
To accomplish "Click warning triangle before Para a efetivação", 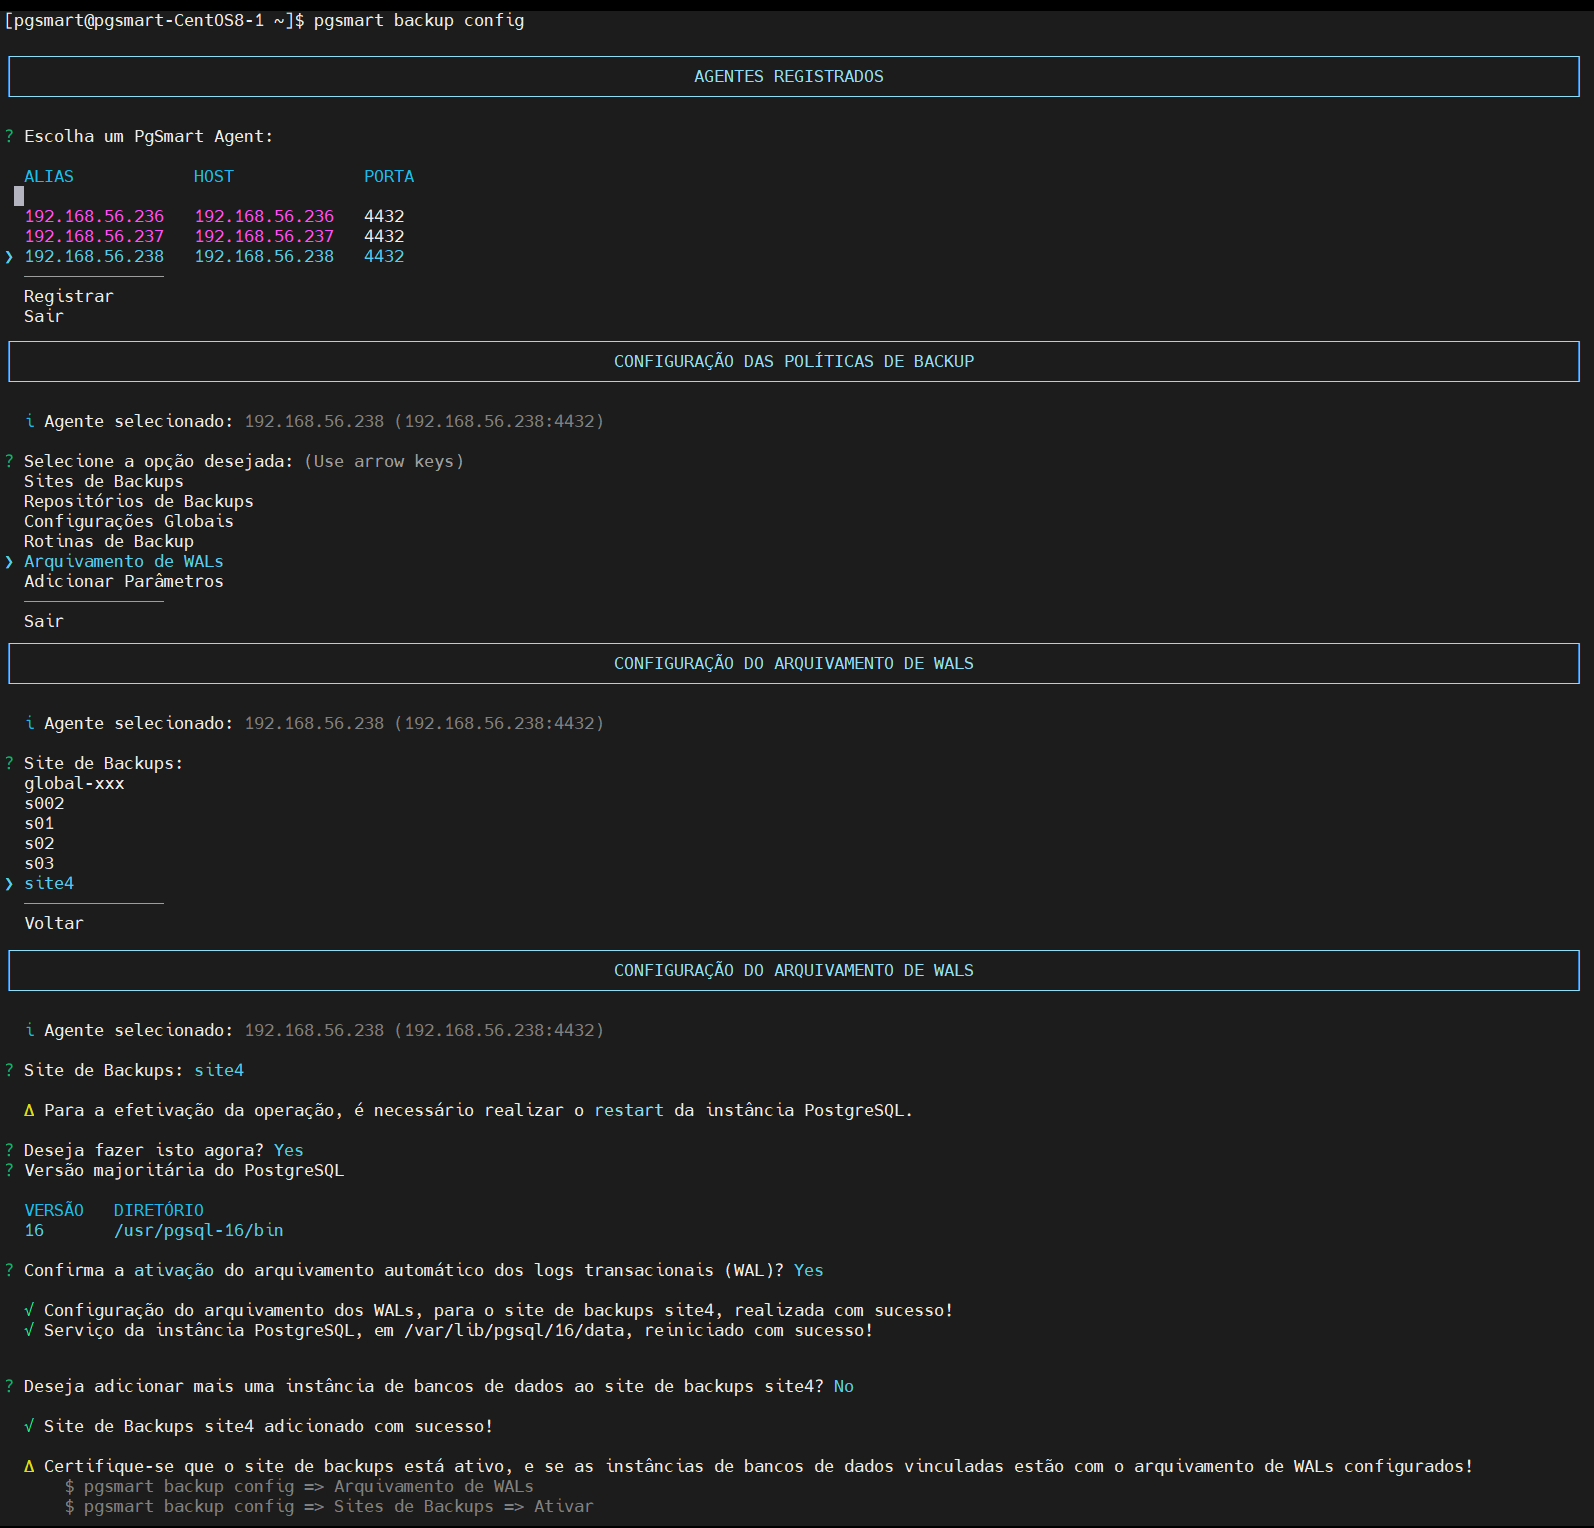I will pos(29,1110).
